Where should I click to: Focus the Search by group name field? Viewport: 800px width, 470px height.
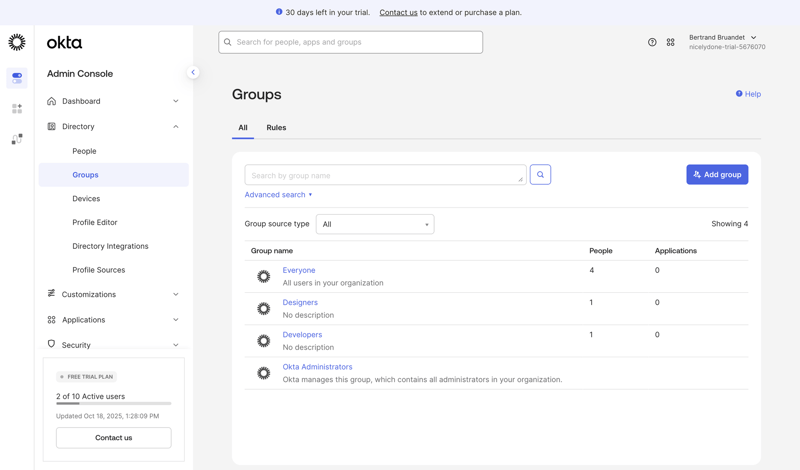(385, 175)
